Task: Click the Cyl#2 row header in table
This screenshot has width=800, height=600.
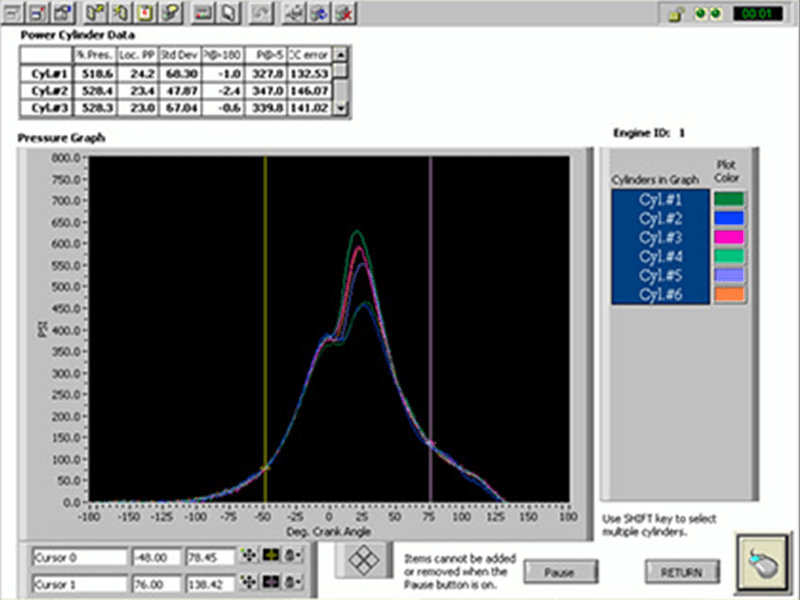Action: 46,91
